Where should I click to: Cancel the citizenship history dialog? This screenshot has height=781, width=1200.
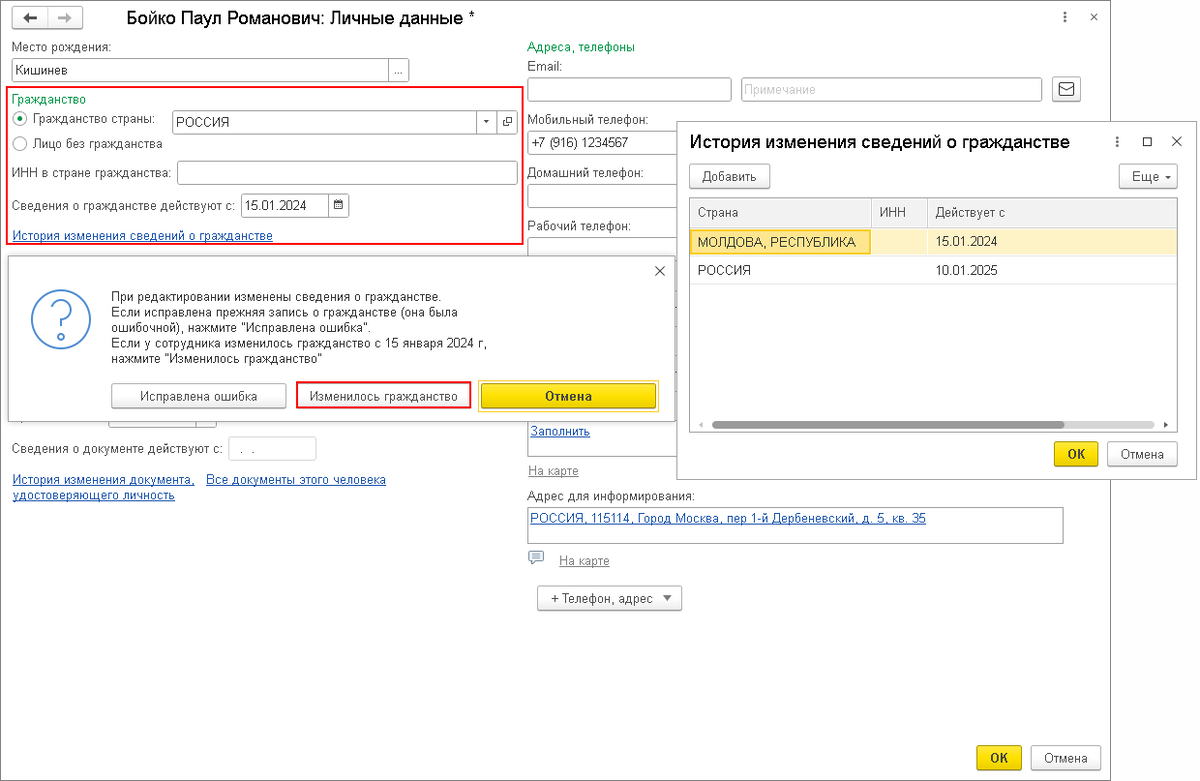1142,454
